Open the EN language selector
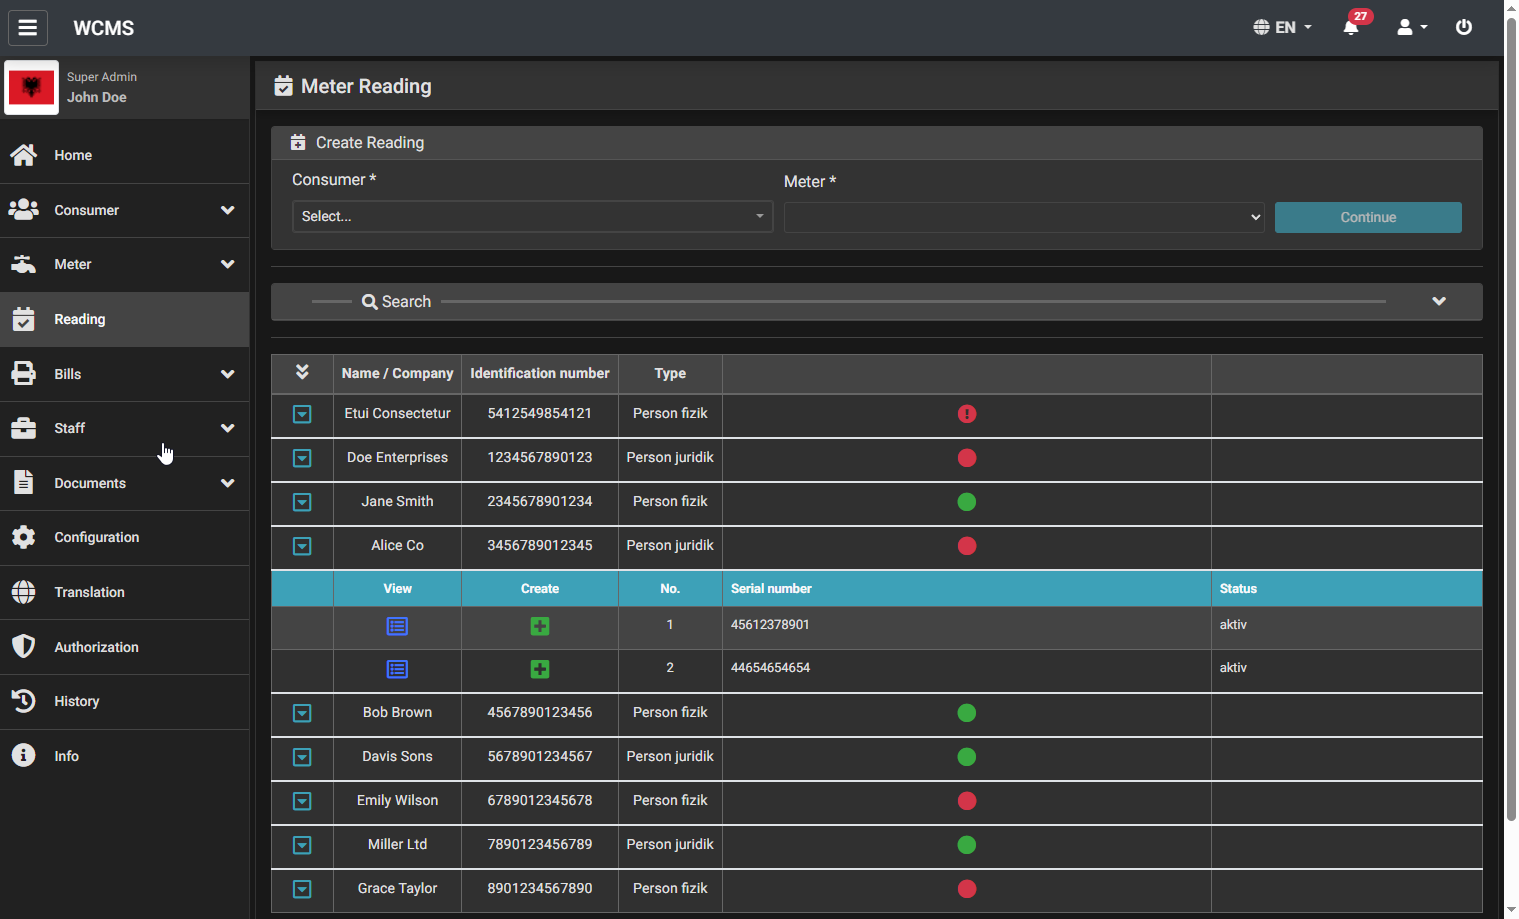1519x919 pixels. (x=1282, y=27)
